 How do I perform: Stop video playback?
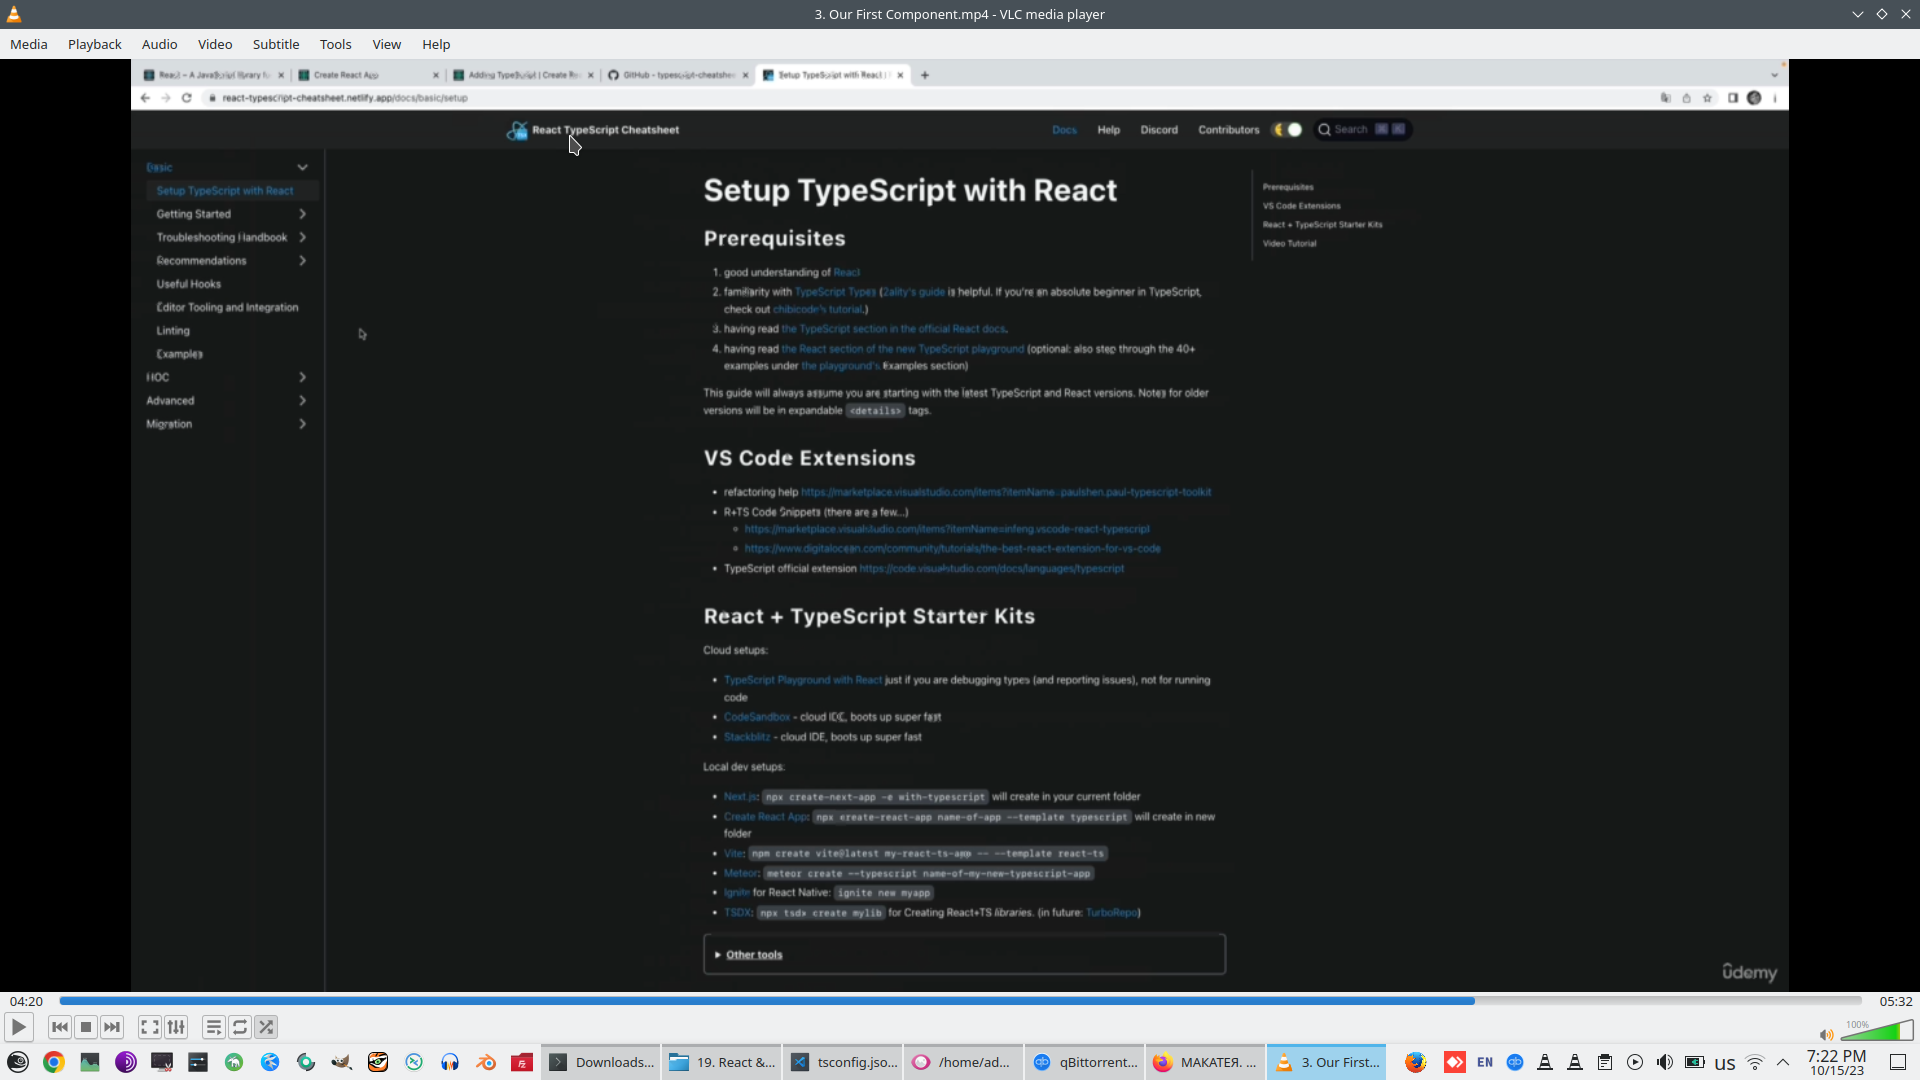(x=86, y=1027)
